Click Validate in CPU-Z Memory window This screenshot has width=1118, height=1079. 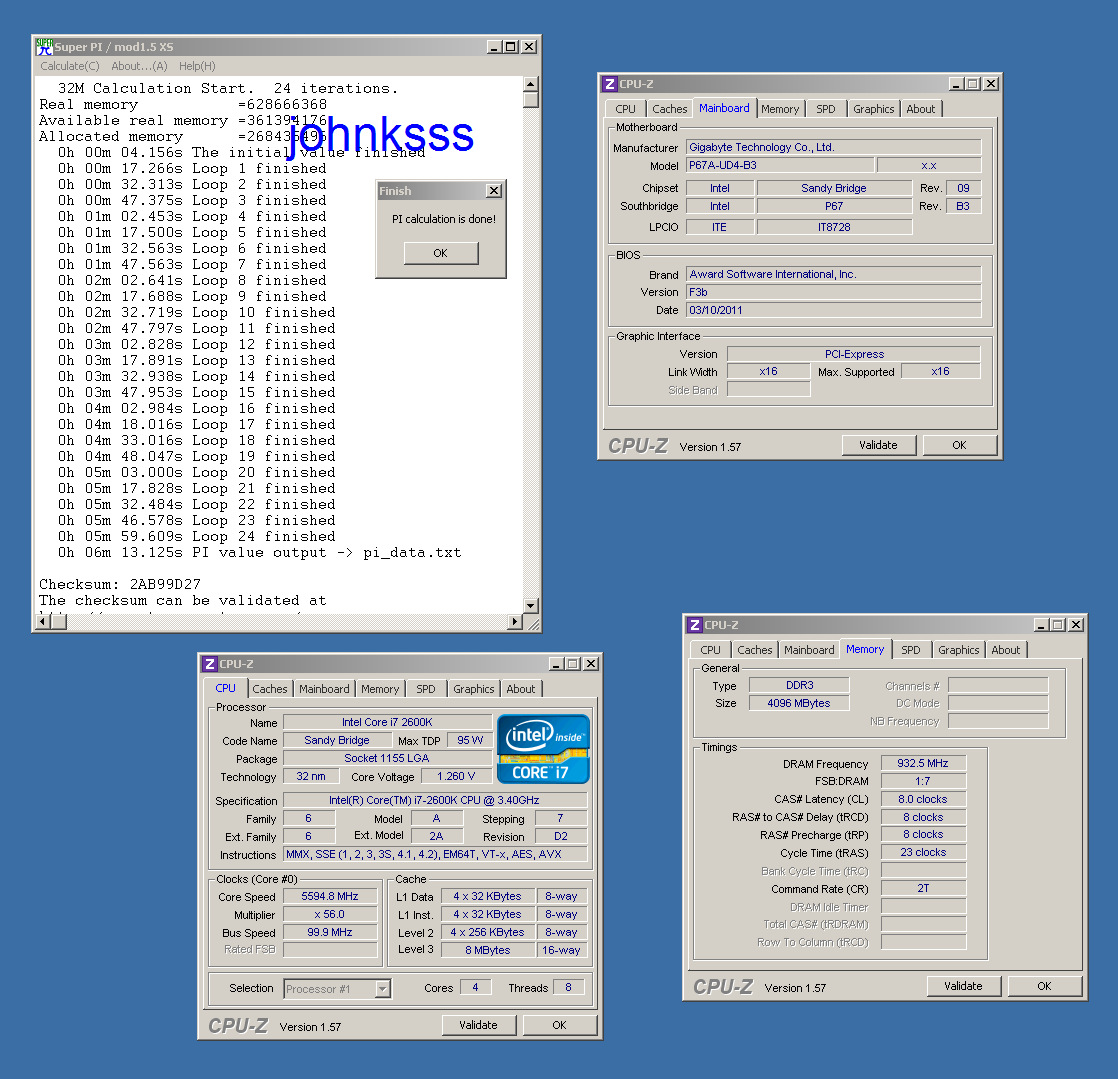[x=963, y=986]
